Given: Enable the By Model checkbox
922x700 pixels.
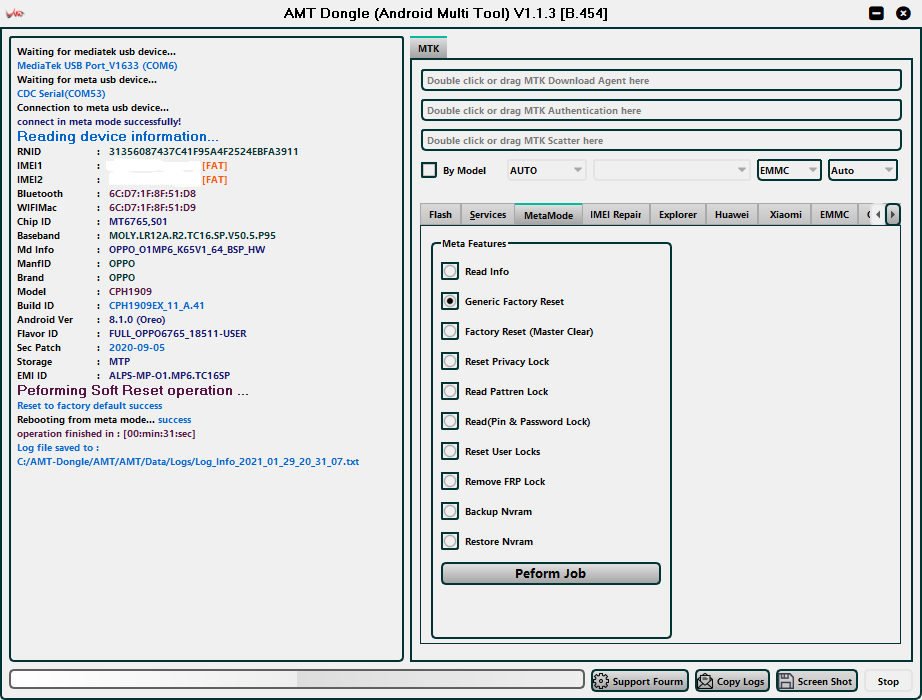Looking at the screenshot, I should tap(429, 171).
